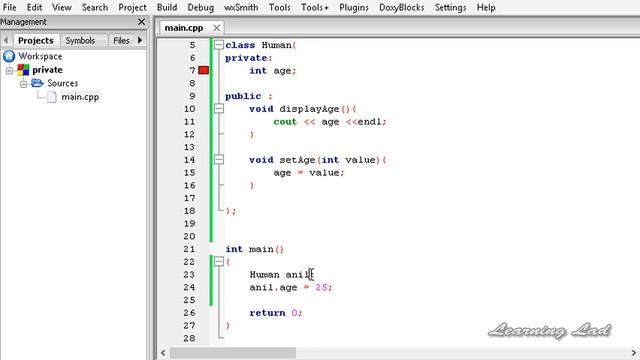Screen dimensions: 640x360
Task: Click 'setAge' function name
Action: coord(297,160)
